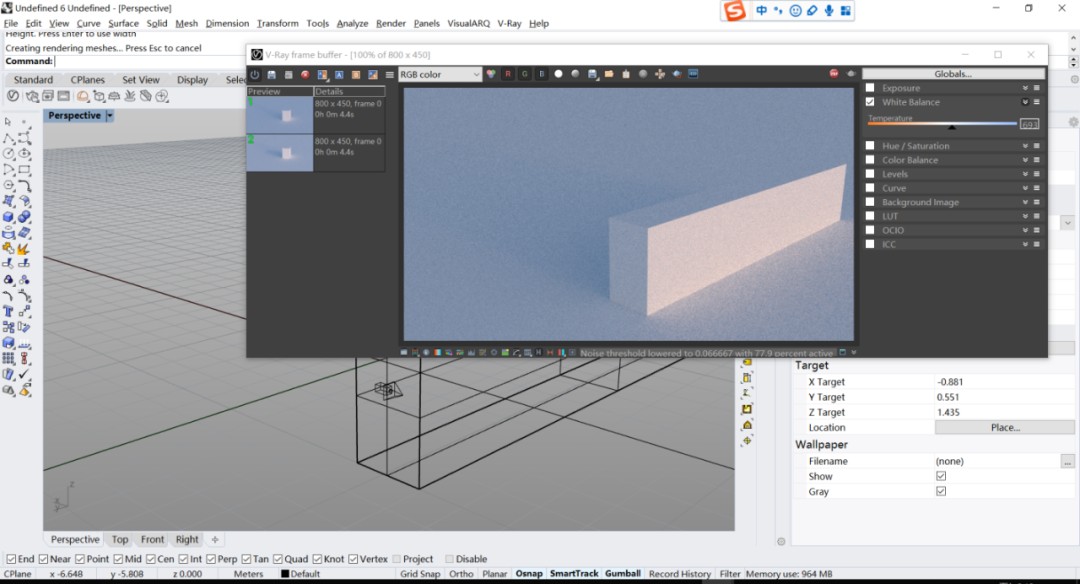Enable the Exposure correction checkbox
The height and width of the screenshot is (584, 1080).
(x=870, y=88)
